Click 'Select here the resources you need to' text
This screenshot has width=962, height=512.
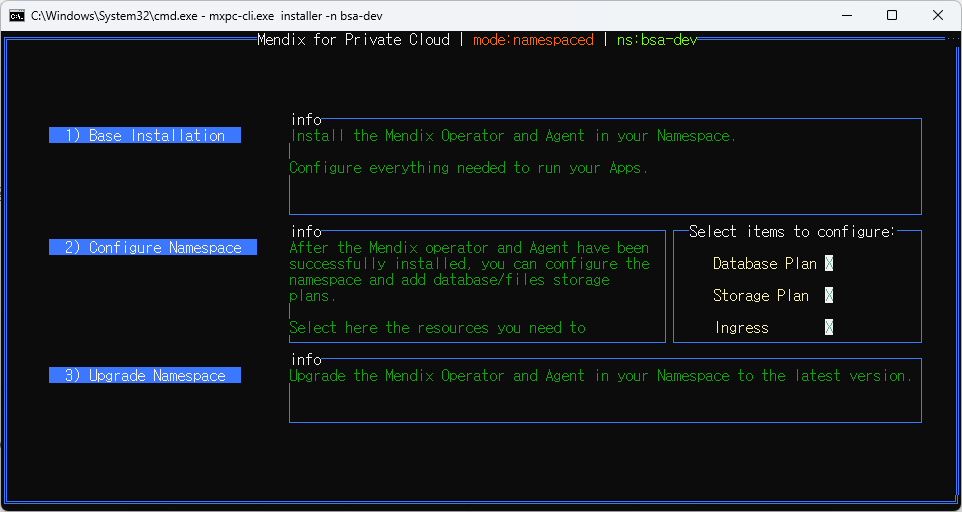tap(437, 328)
